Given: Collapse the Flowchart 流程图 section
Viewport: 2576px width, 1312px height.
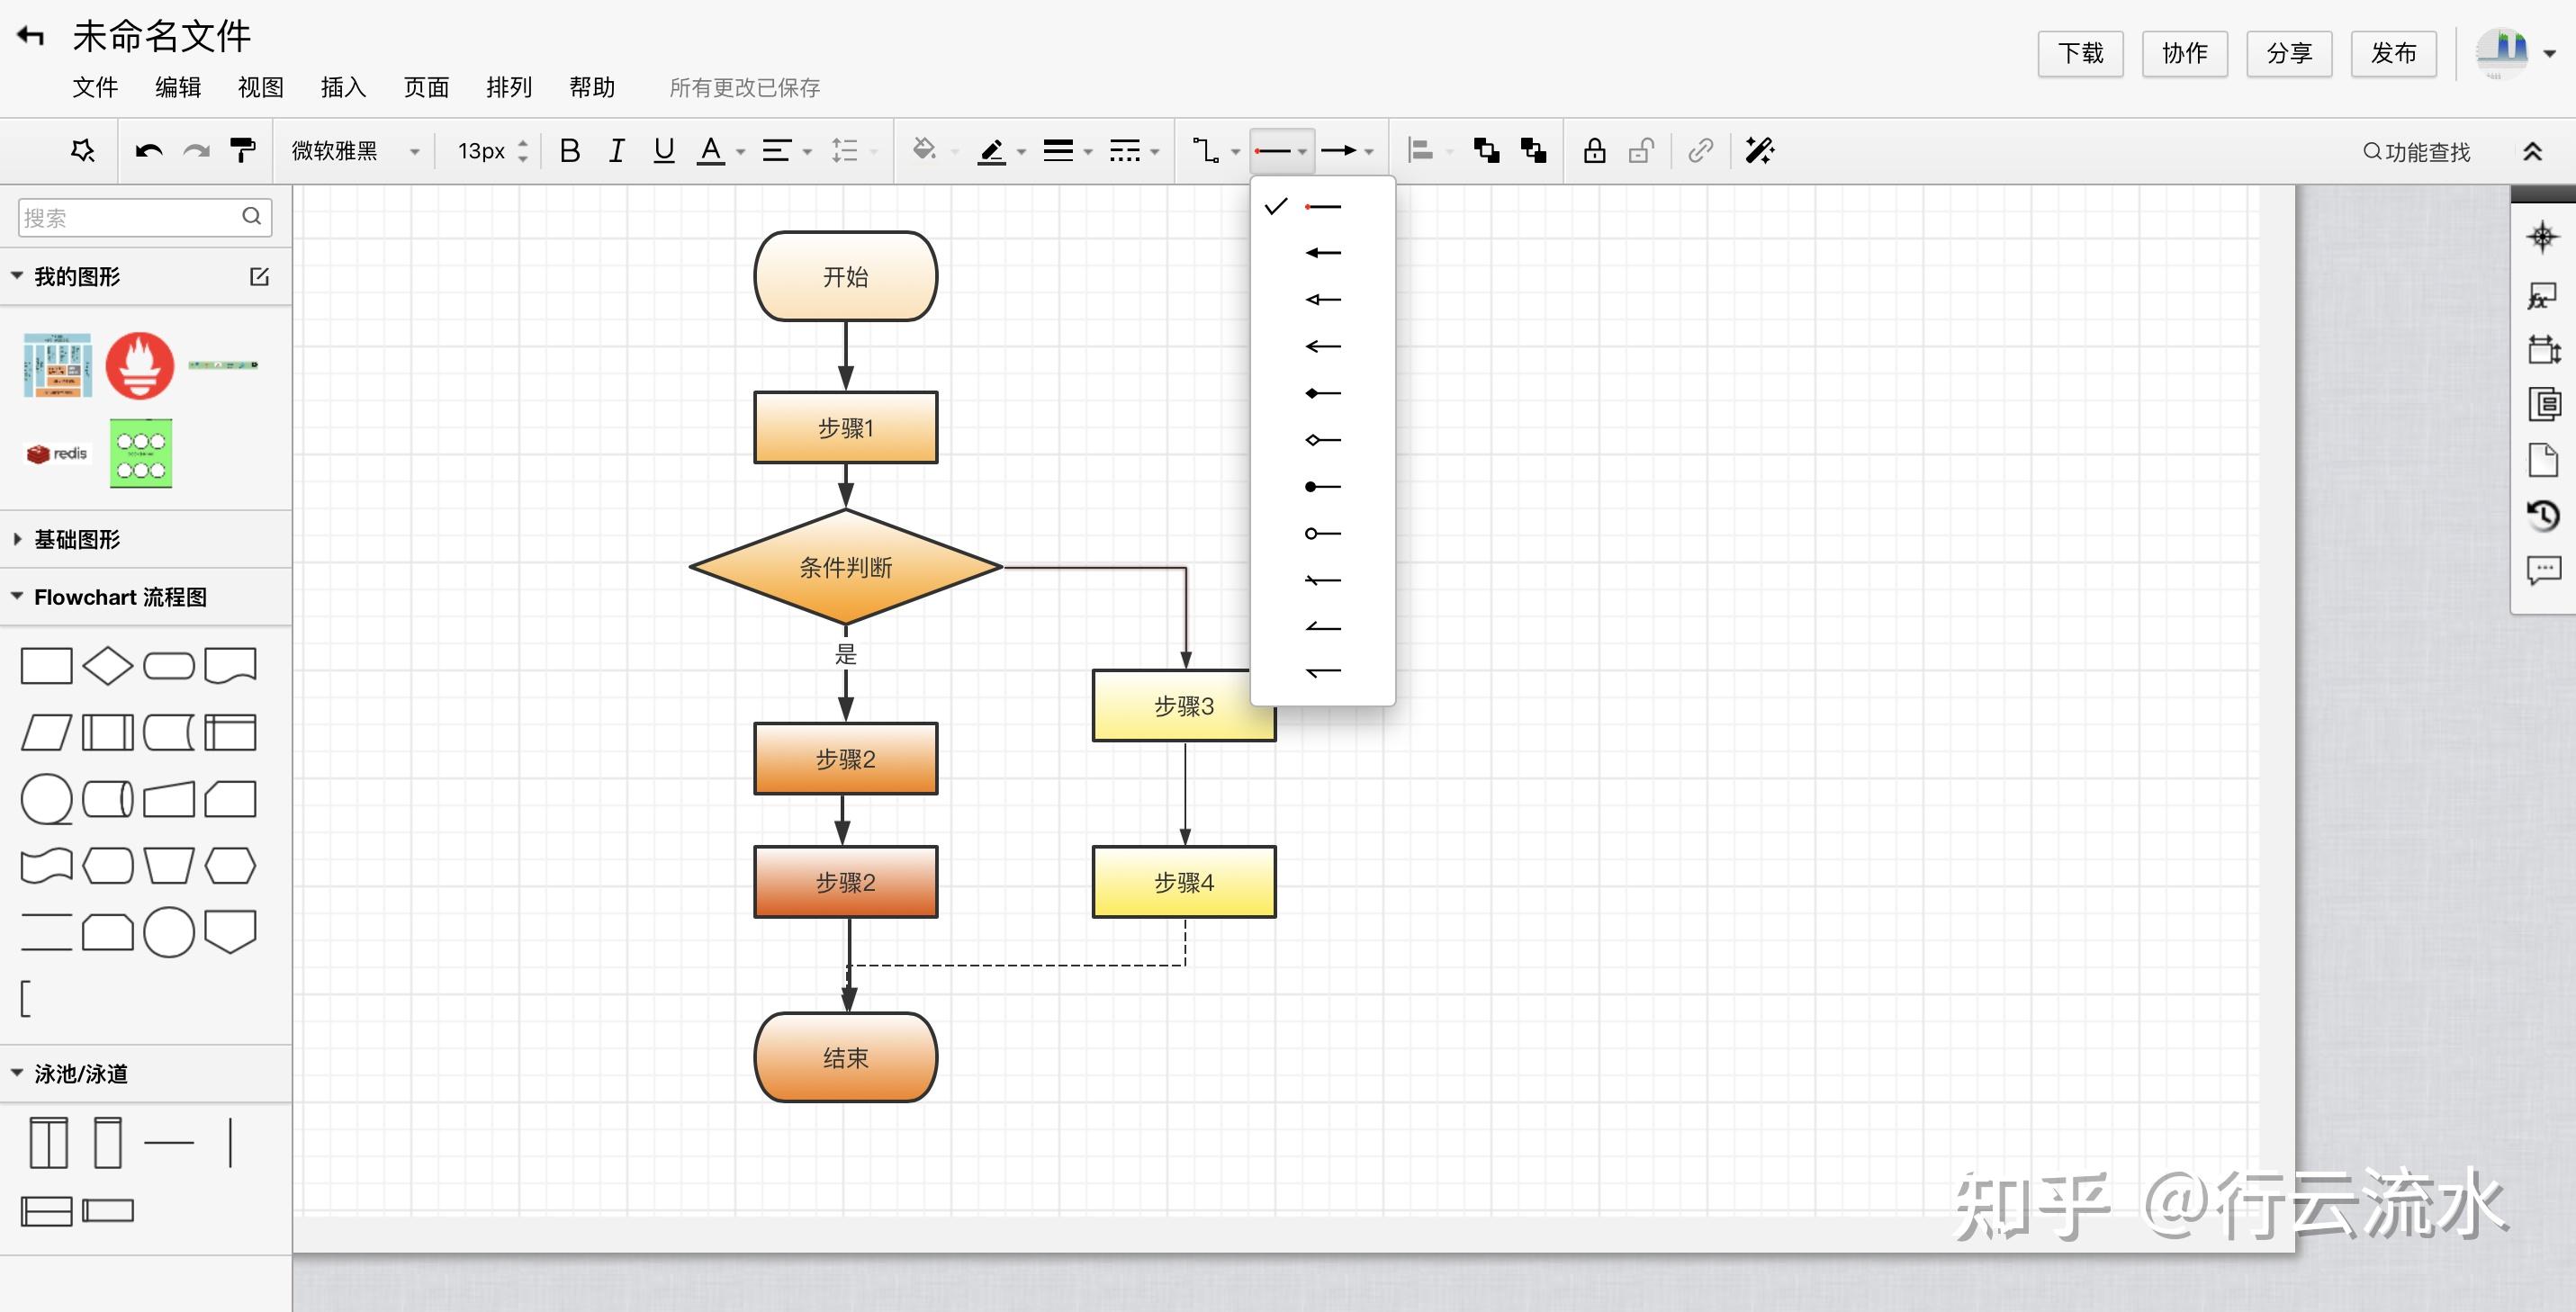Looking at the screenshot, I should pyautogui.click(x=120, y=597).
